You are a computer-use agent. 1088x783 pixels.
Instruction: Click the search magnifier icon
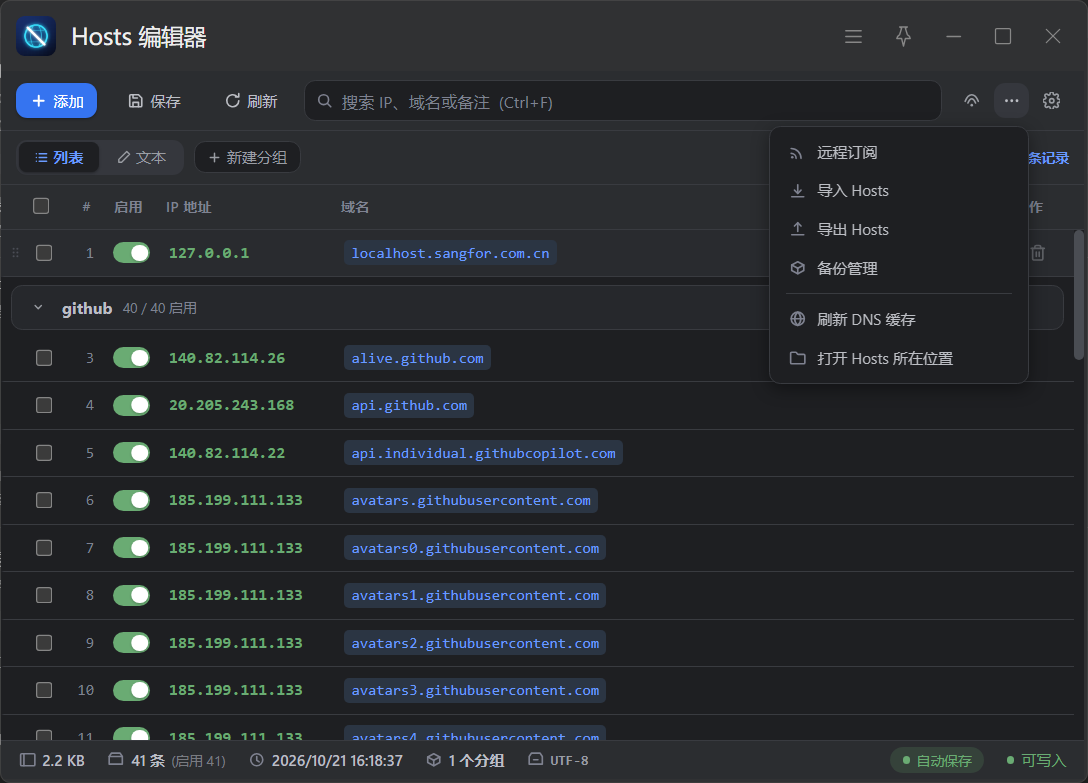pos(324,101)
